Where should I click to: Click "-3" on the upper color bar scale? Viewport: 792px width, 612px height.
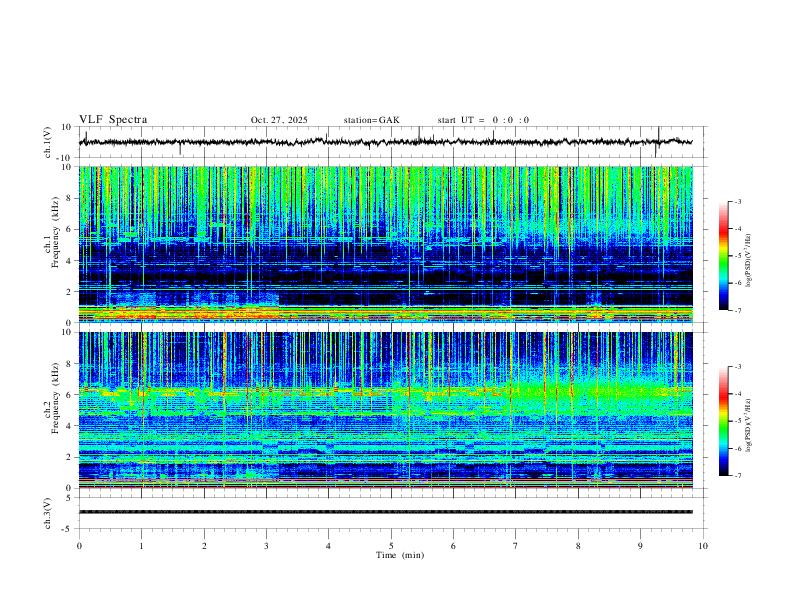coord(737,201)
